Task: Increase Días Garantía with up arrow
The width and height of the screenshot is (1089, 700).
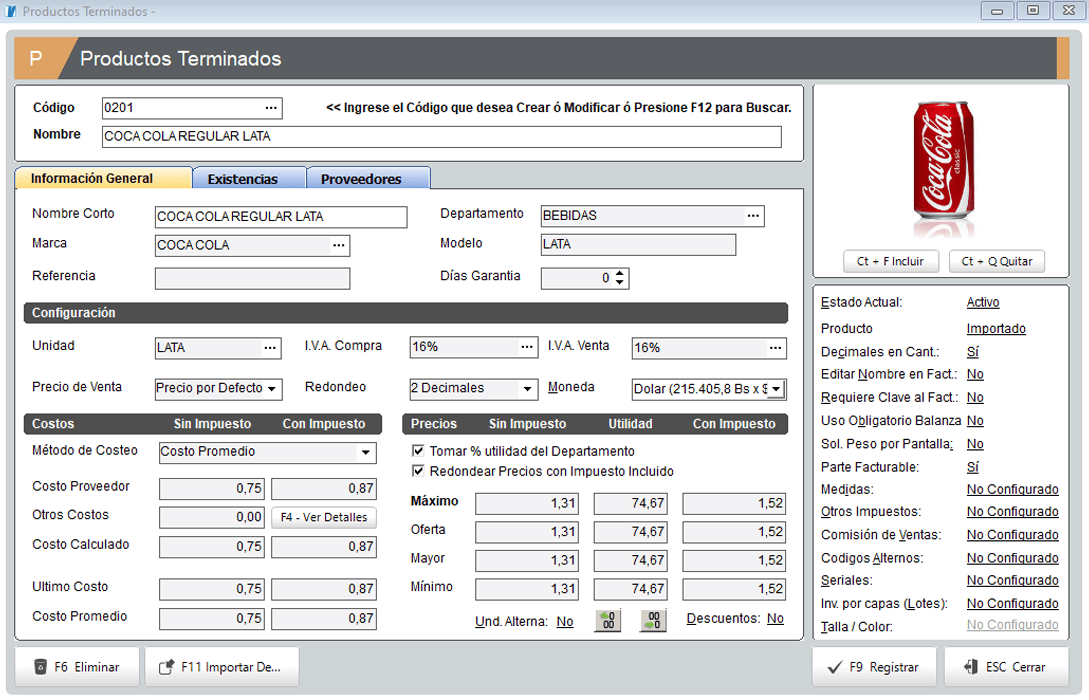Action: click(x=620, y=274)
